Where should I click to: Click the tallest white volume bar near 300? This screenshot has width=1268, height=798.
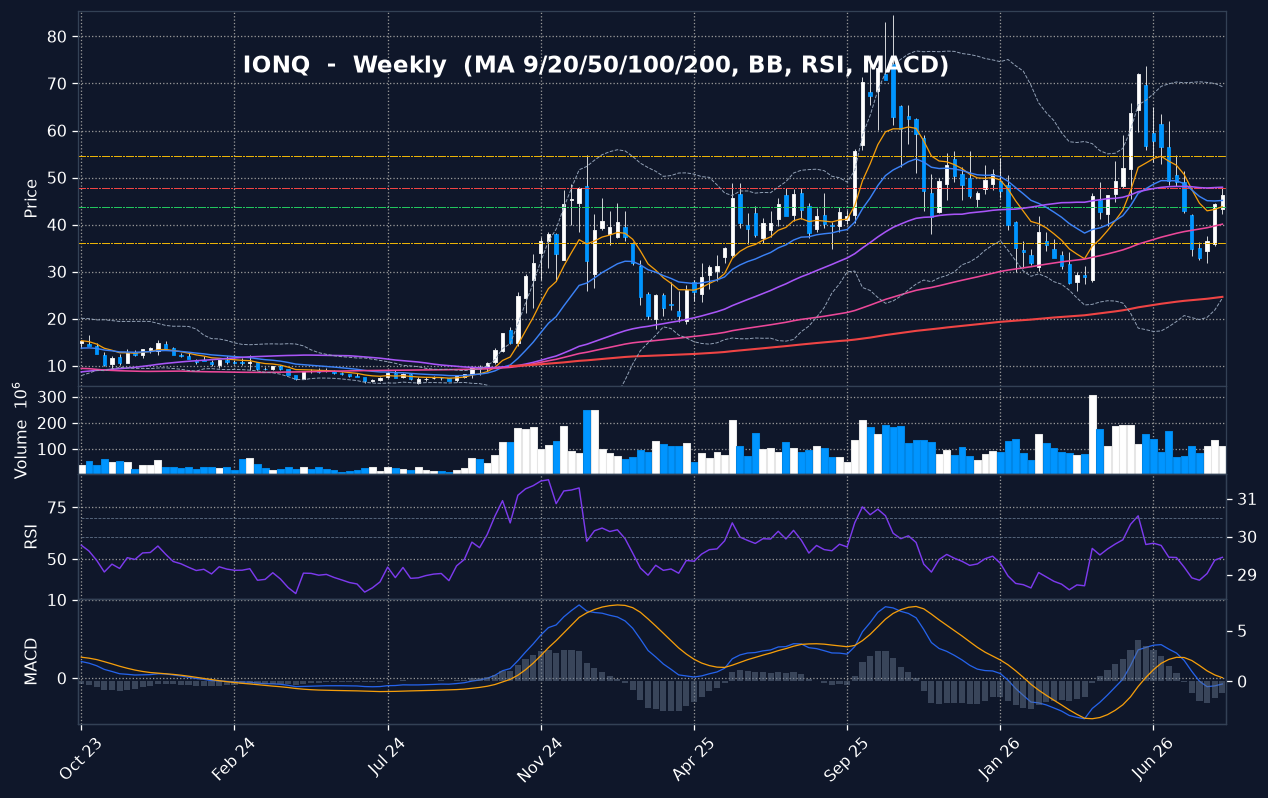click(1093, 434)
